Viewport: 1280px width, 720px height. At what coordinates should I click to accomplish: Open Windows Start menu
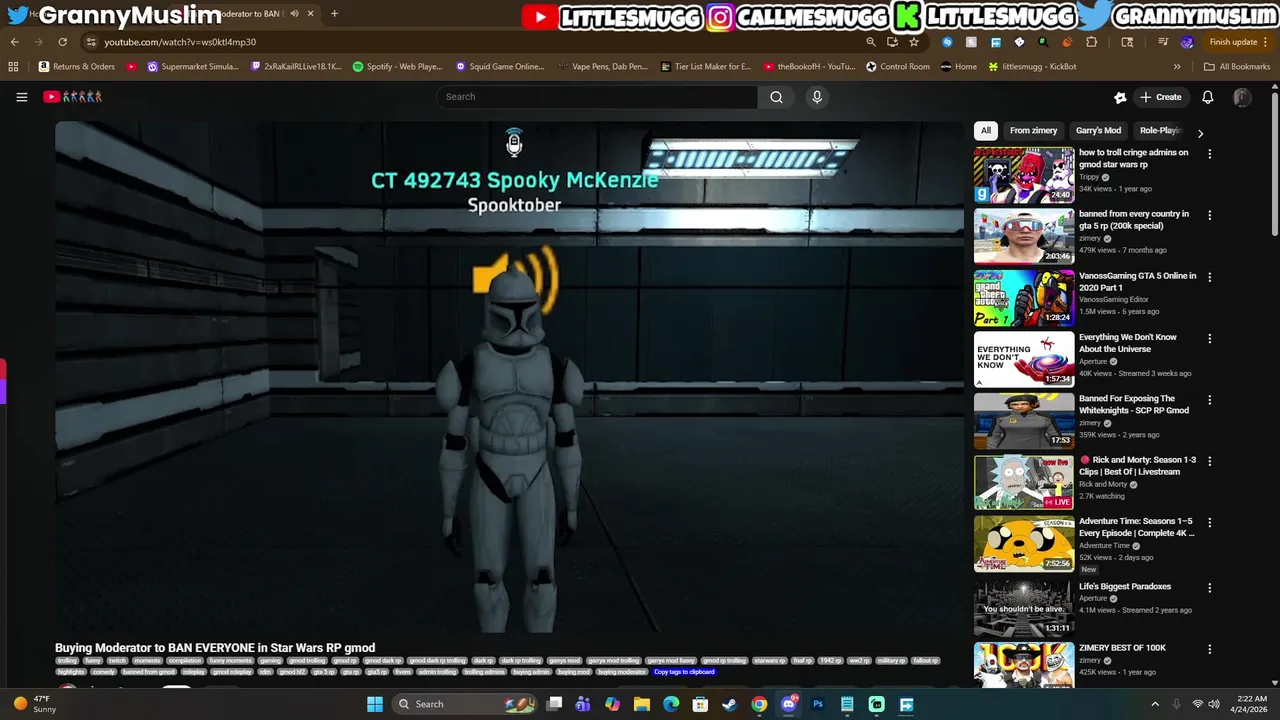(x=374, y=704)
